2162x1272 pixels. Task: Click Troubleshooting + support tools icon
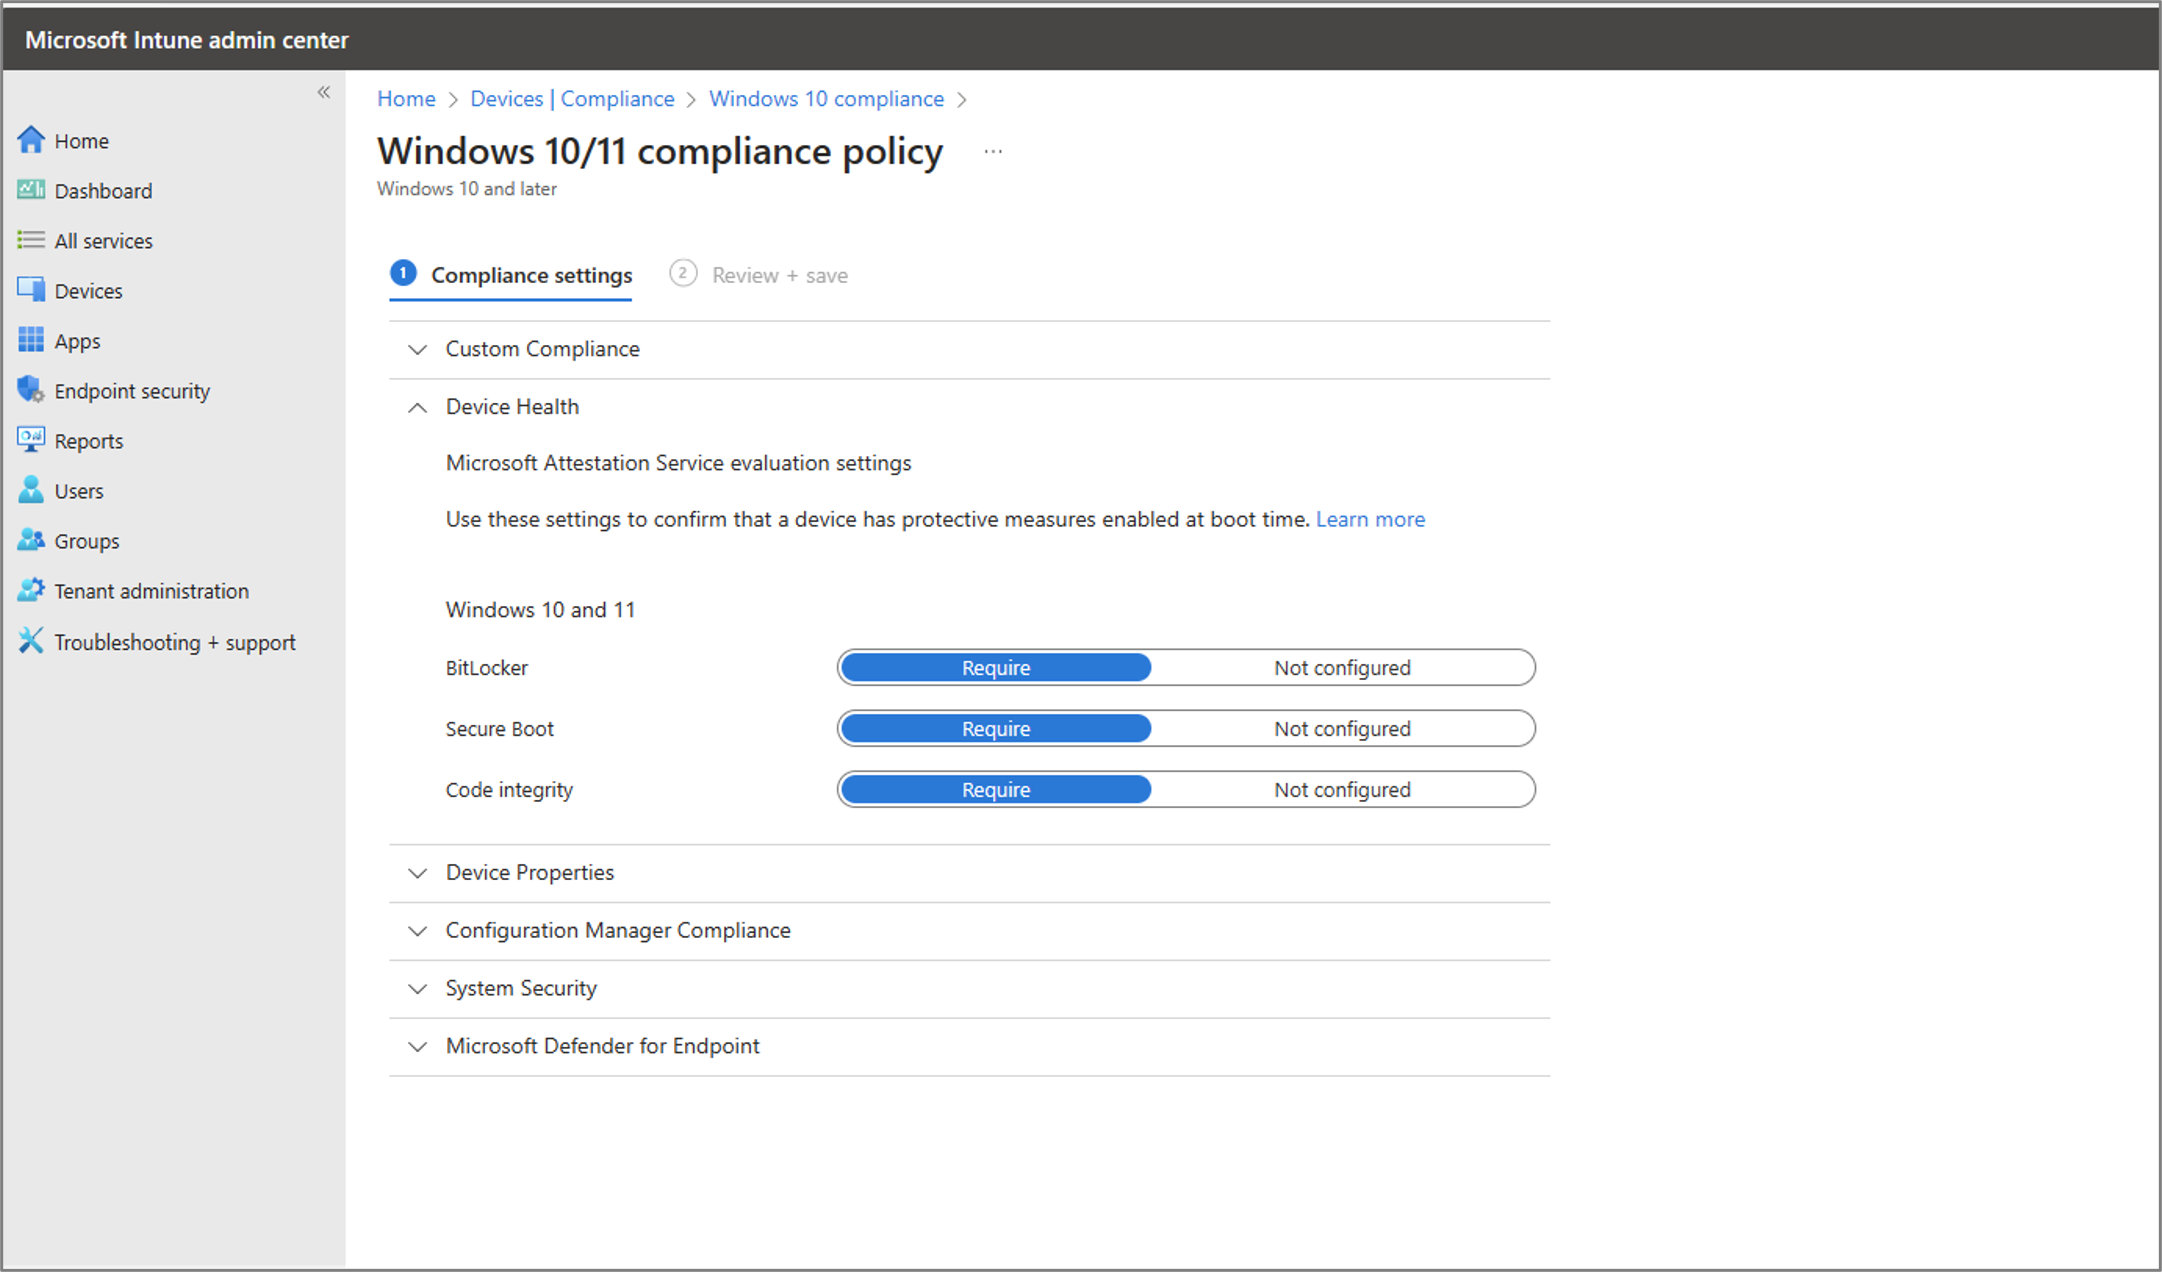tap(31, 641)
